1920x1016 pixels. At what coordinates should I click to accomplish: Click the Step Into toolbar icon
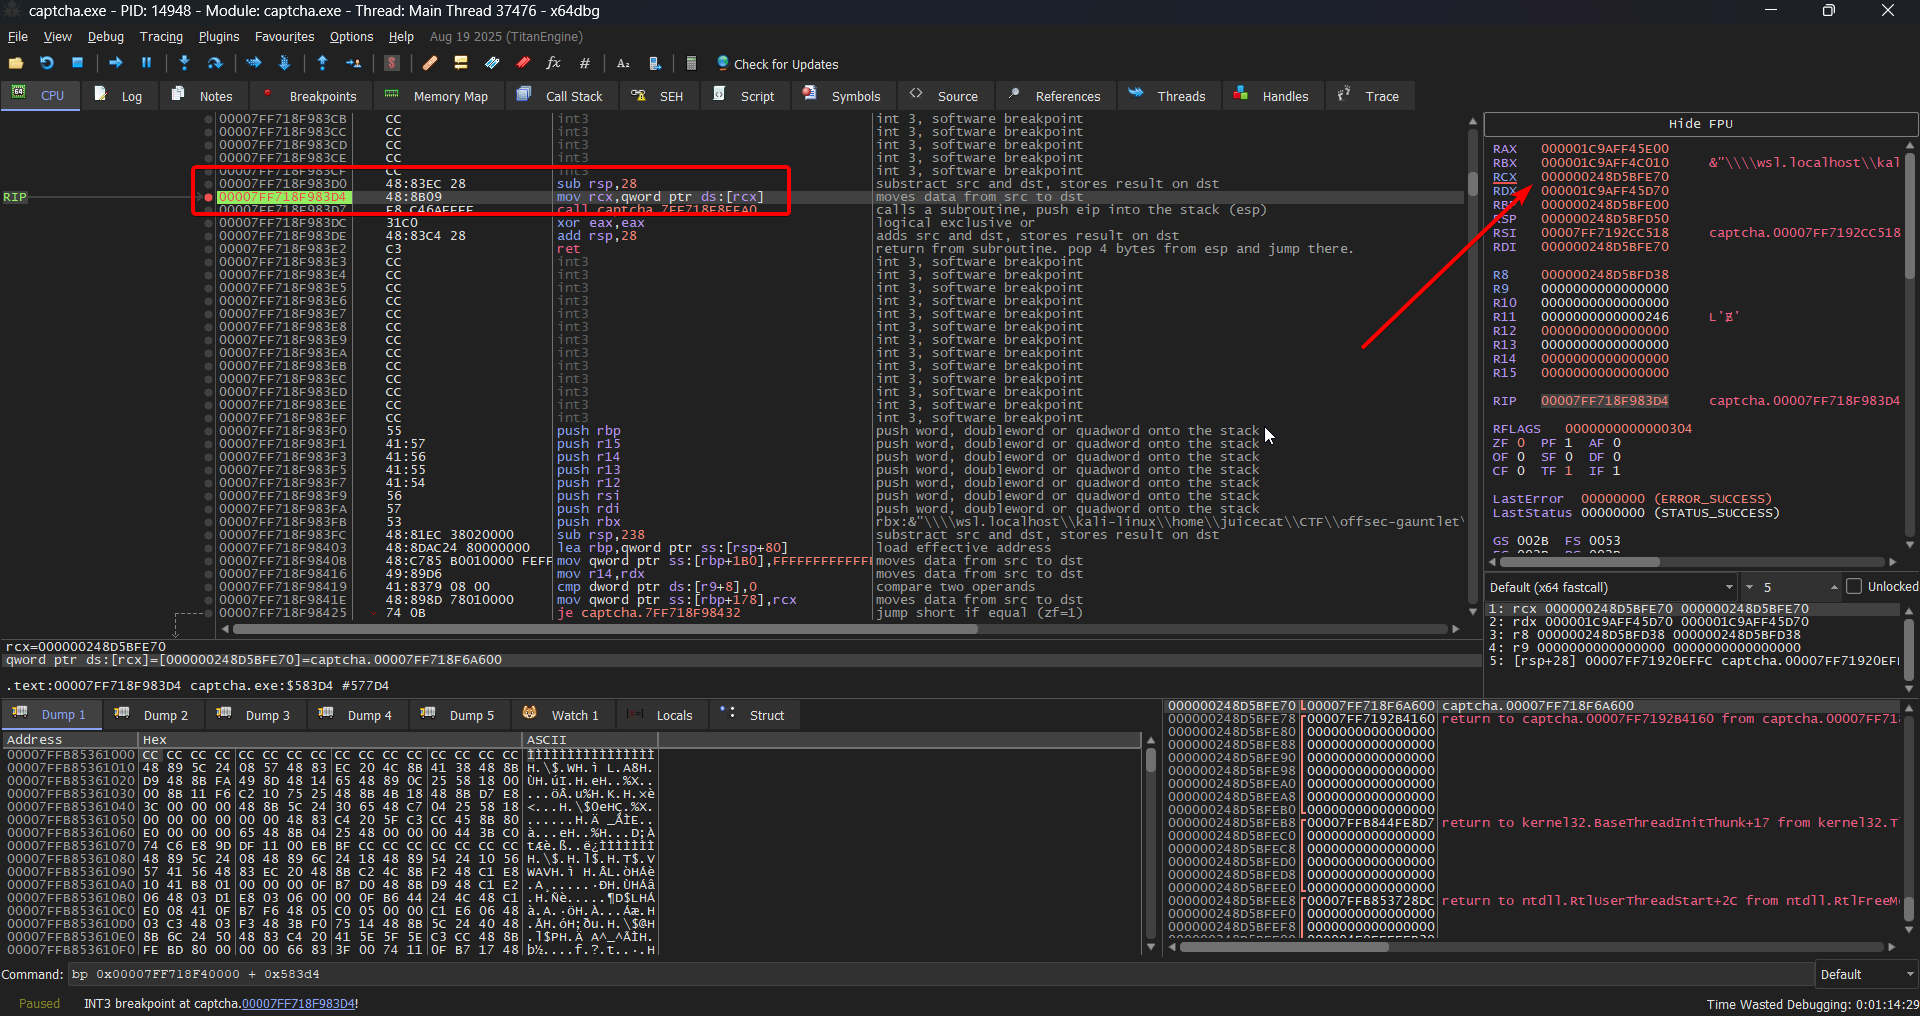tap(184, 63)
